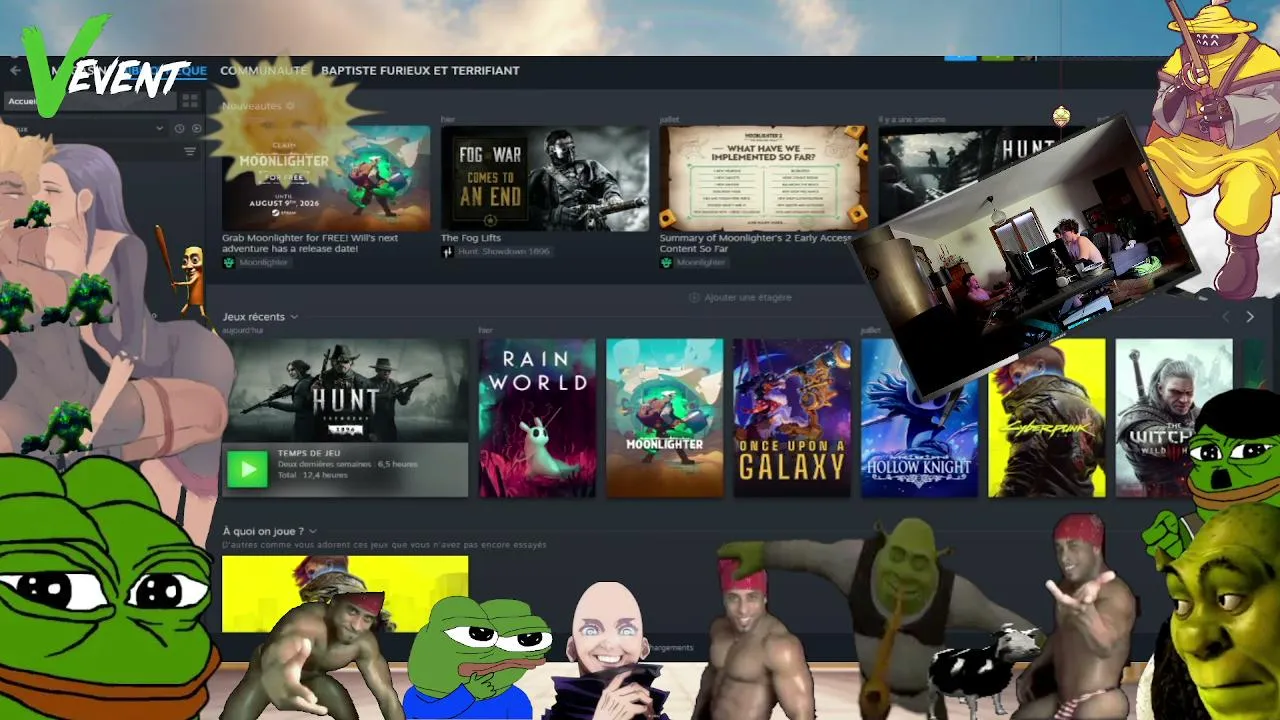Play Hunt with the green button
Image resolution: width=1280 pixels, height=720 pixels.
(247, 469)
